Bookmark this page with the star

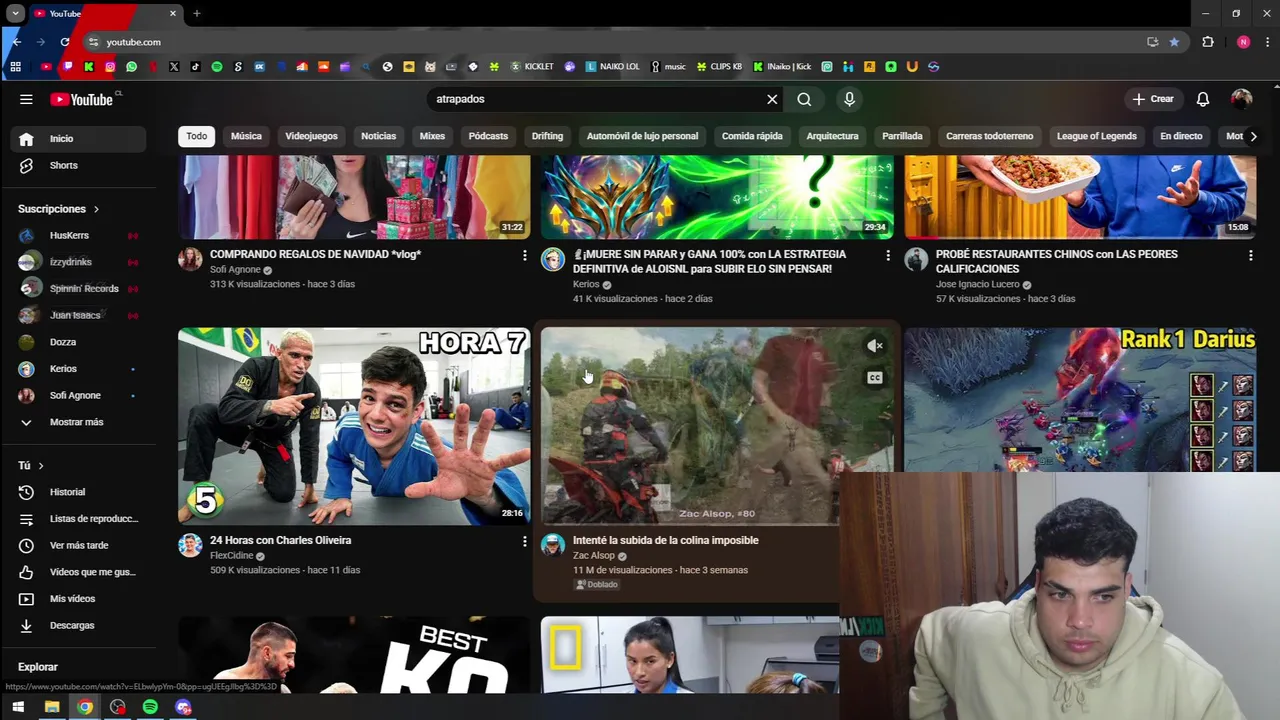point(1174,42)
